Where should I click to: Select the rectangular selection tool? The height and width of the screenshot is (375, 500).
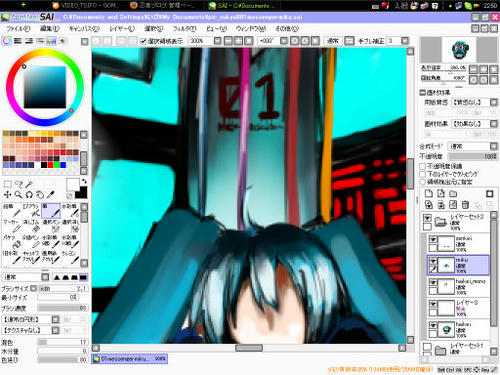click(8, 184)
